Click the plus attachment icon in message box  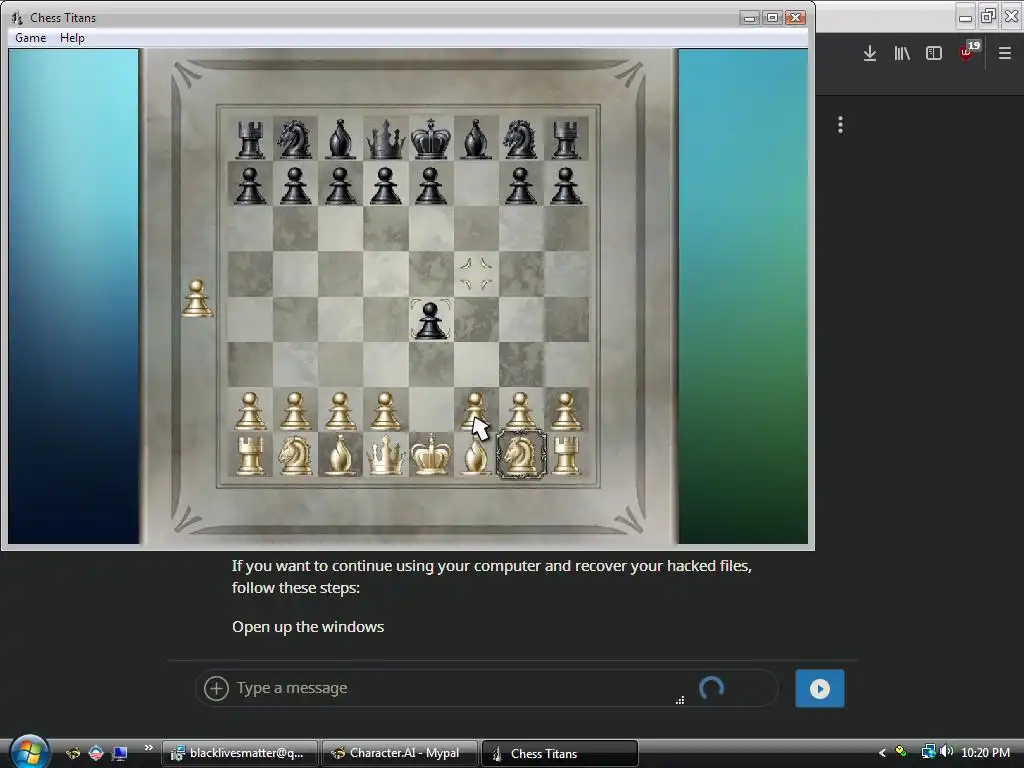point(216,688)
